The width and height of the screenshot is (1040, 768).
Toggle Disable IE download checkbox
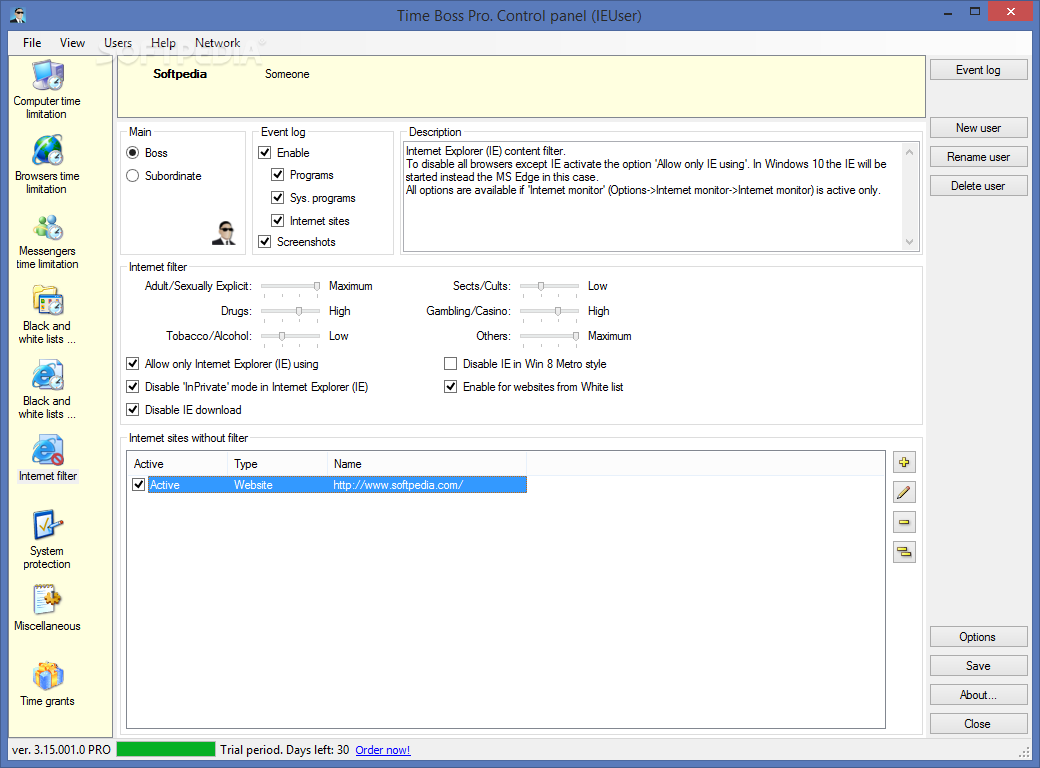133,410
